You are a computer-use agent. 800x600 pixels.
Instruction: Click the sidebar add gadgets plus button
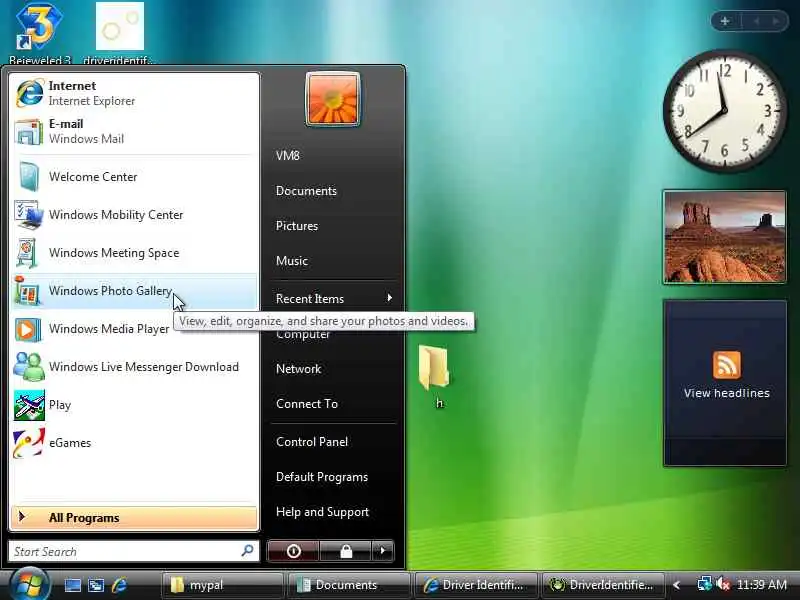[x=725, y=21]
